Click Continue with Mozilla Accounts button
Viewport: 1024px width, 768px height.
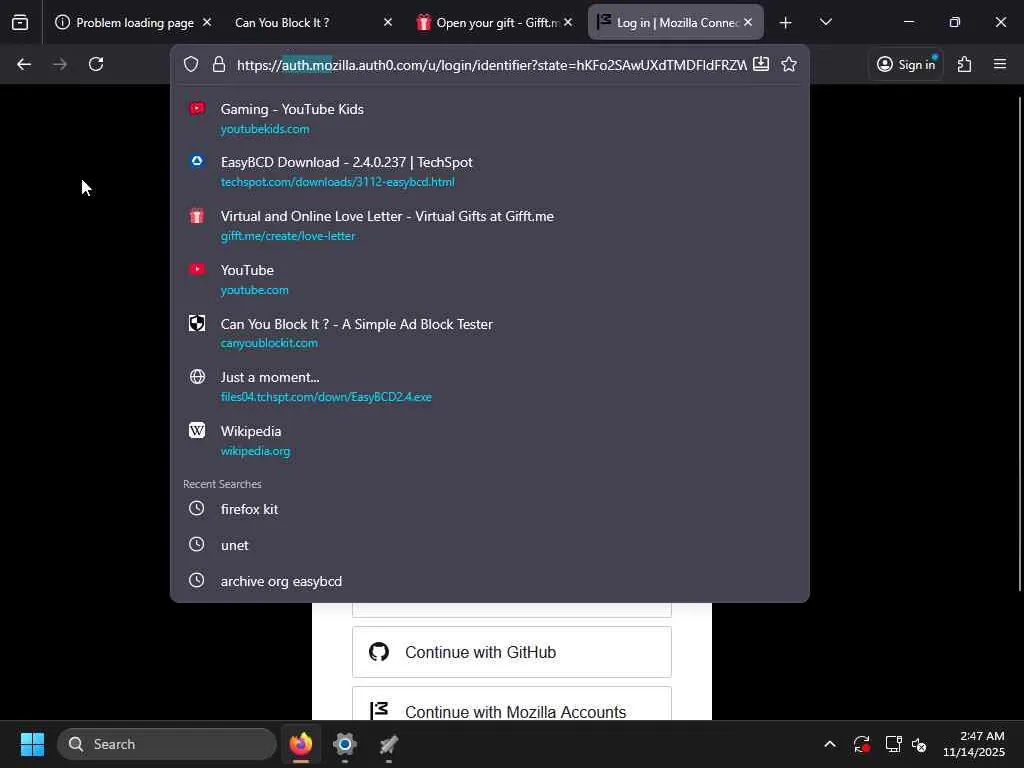[x=511, y=704]
